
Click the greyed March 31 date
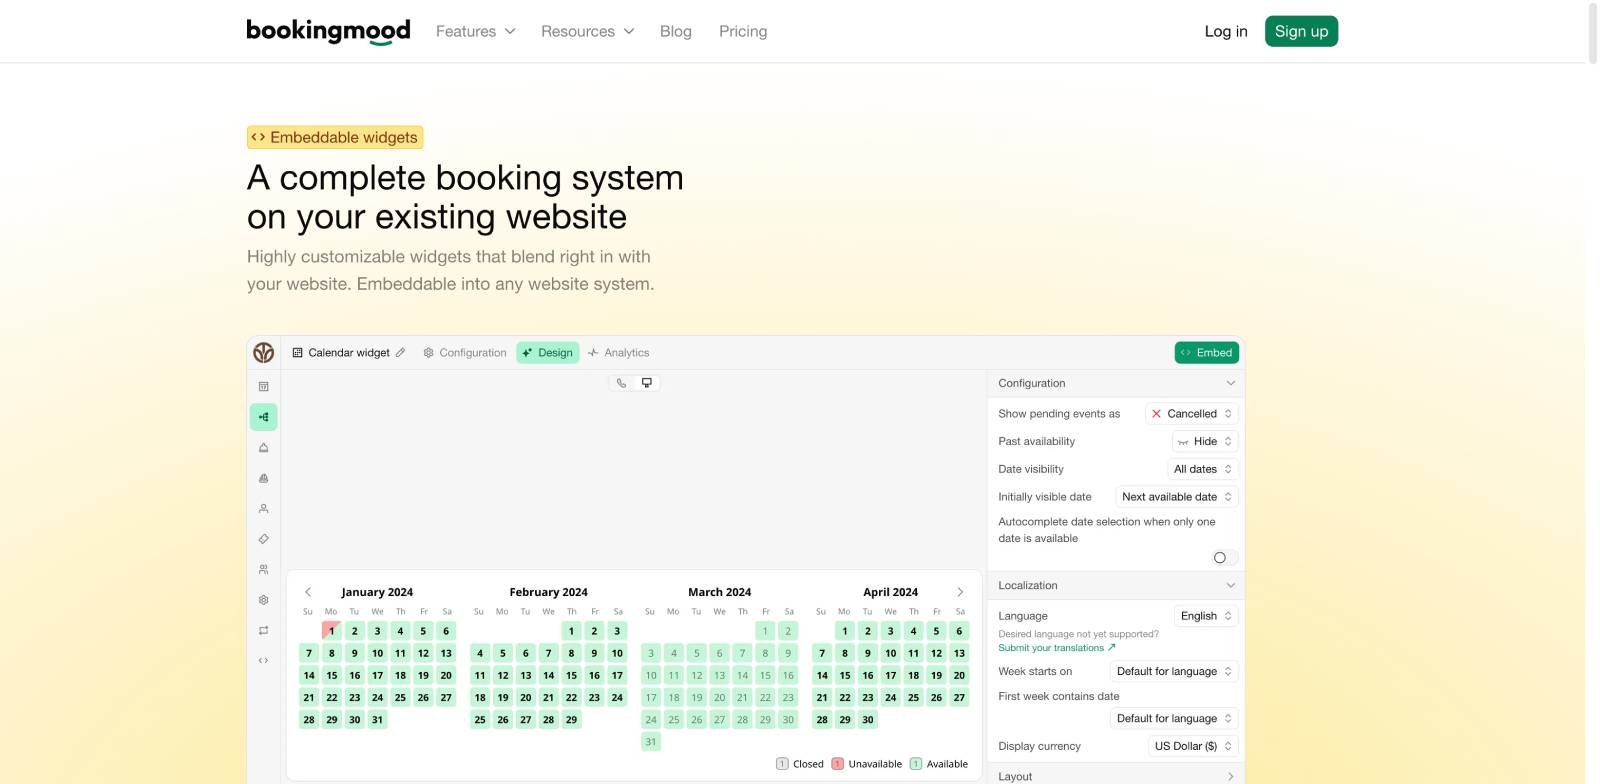point(651,742)
